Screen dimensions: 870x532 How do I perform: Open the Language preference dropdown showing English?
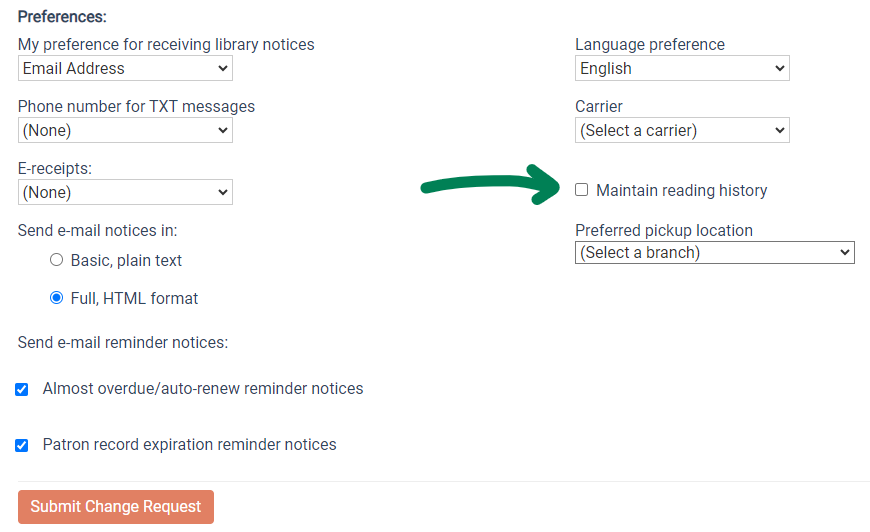682,69
